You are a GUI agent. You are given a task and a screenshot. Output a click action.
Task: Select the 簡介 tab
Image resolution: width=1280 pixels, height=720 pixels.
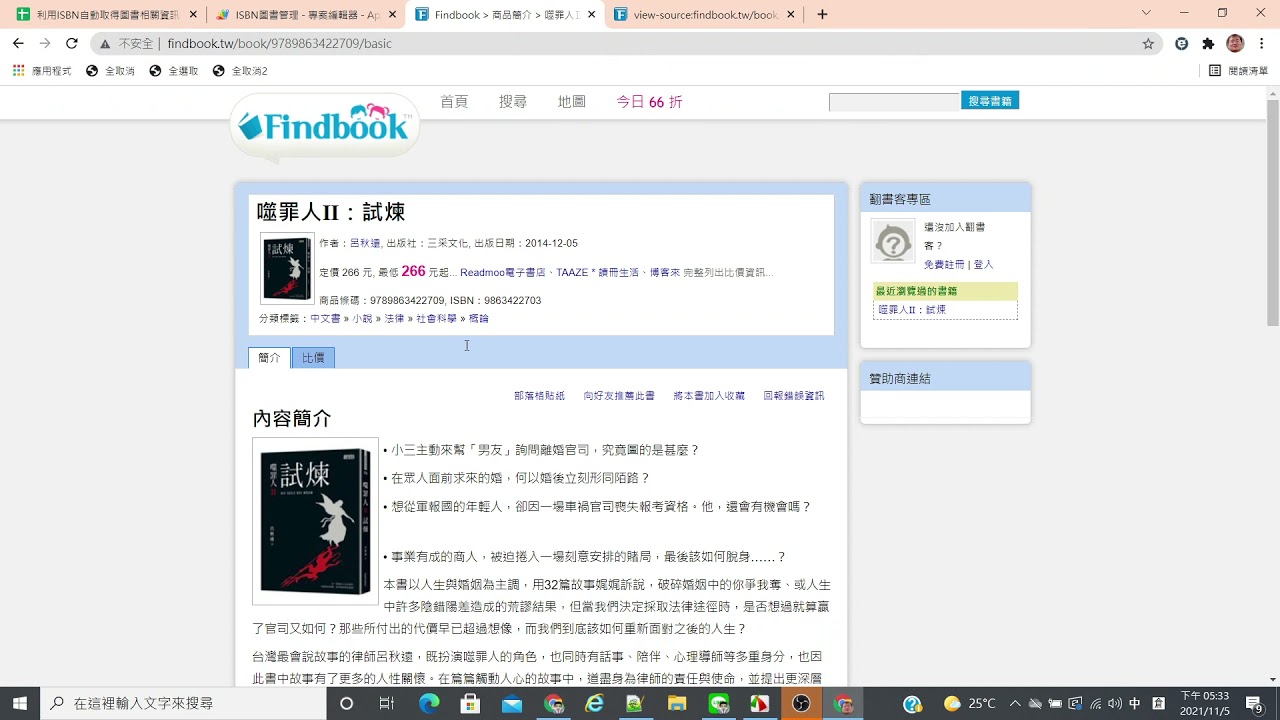pos(269,358)
